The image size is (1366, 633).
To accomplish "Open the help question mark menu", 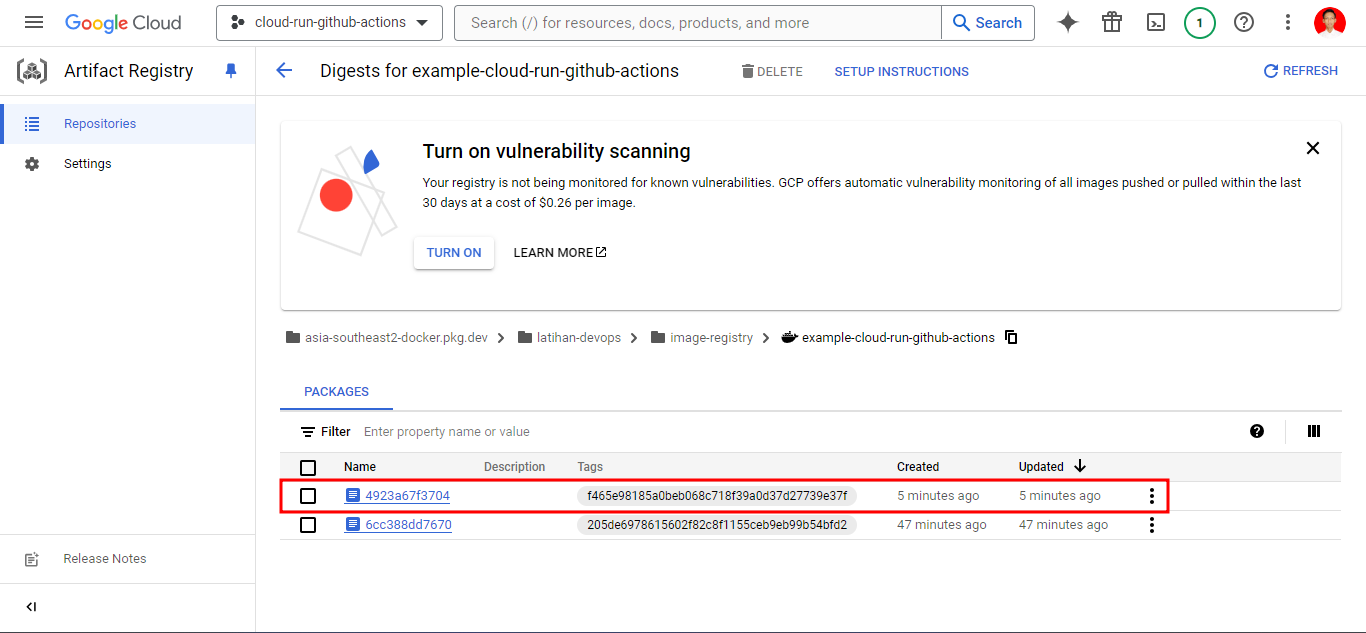I will tap(1244, 22).
